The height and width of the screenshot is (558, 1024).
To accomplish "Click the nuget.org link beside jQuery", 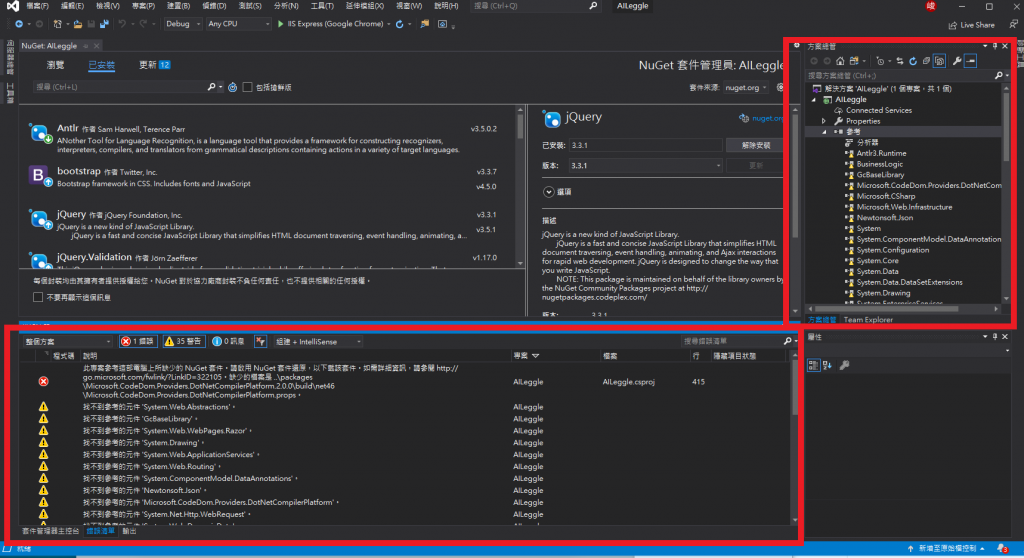I will click(x=767, y=118).
